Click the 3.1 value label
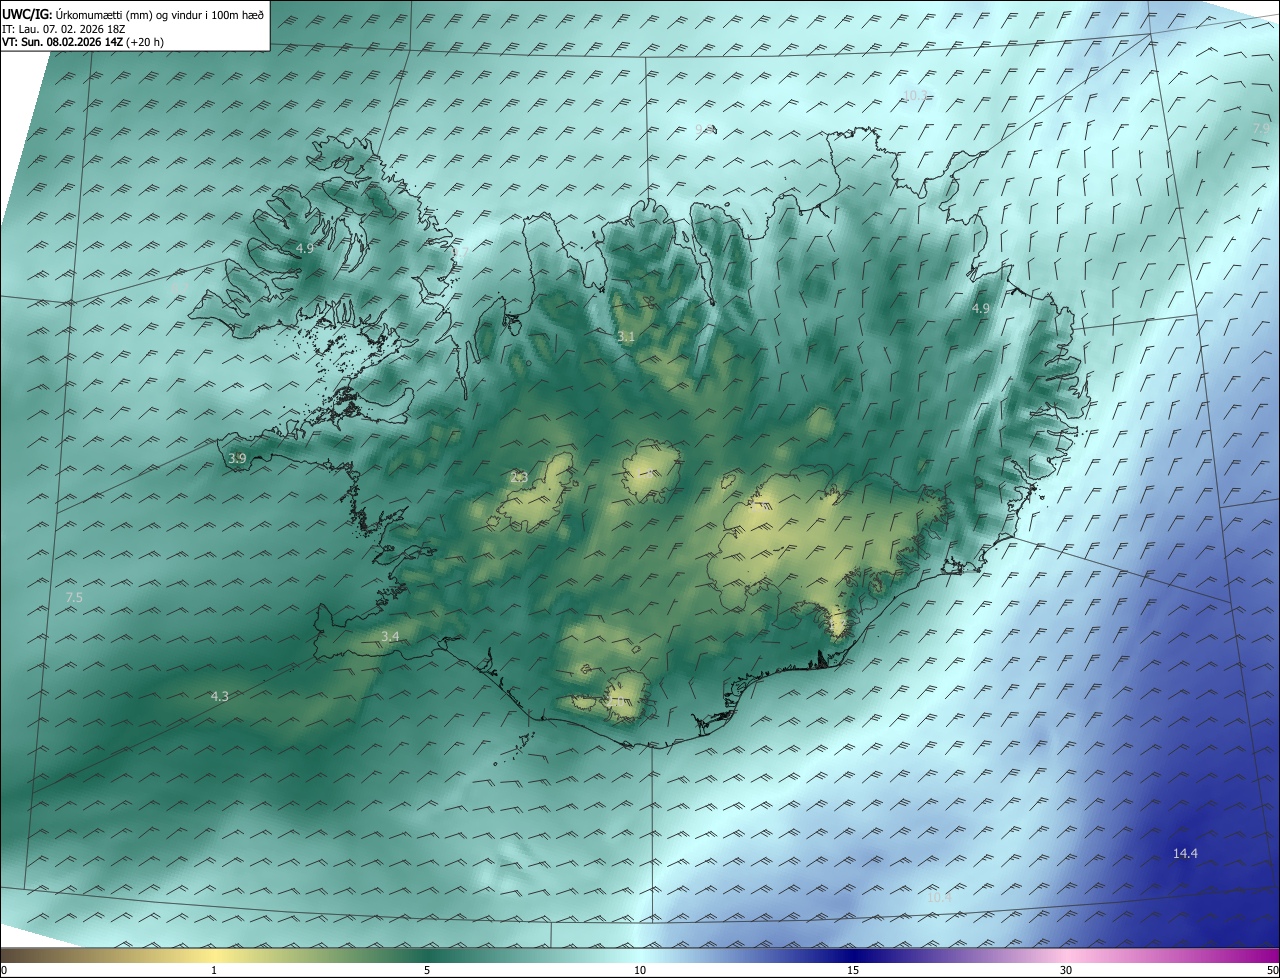The image size is (1280, 978). [x=626, y=337]
